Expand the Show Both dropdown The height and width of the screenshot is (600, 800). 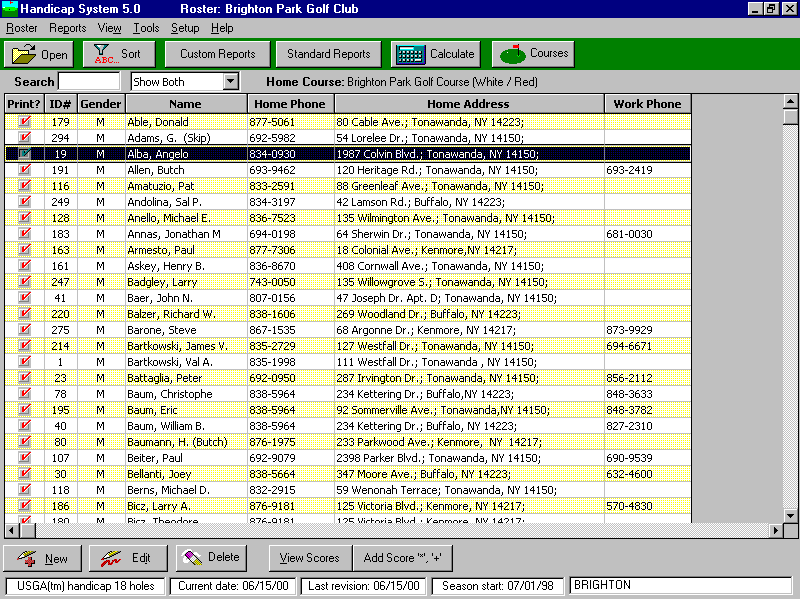[231, 82]
